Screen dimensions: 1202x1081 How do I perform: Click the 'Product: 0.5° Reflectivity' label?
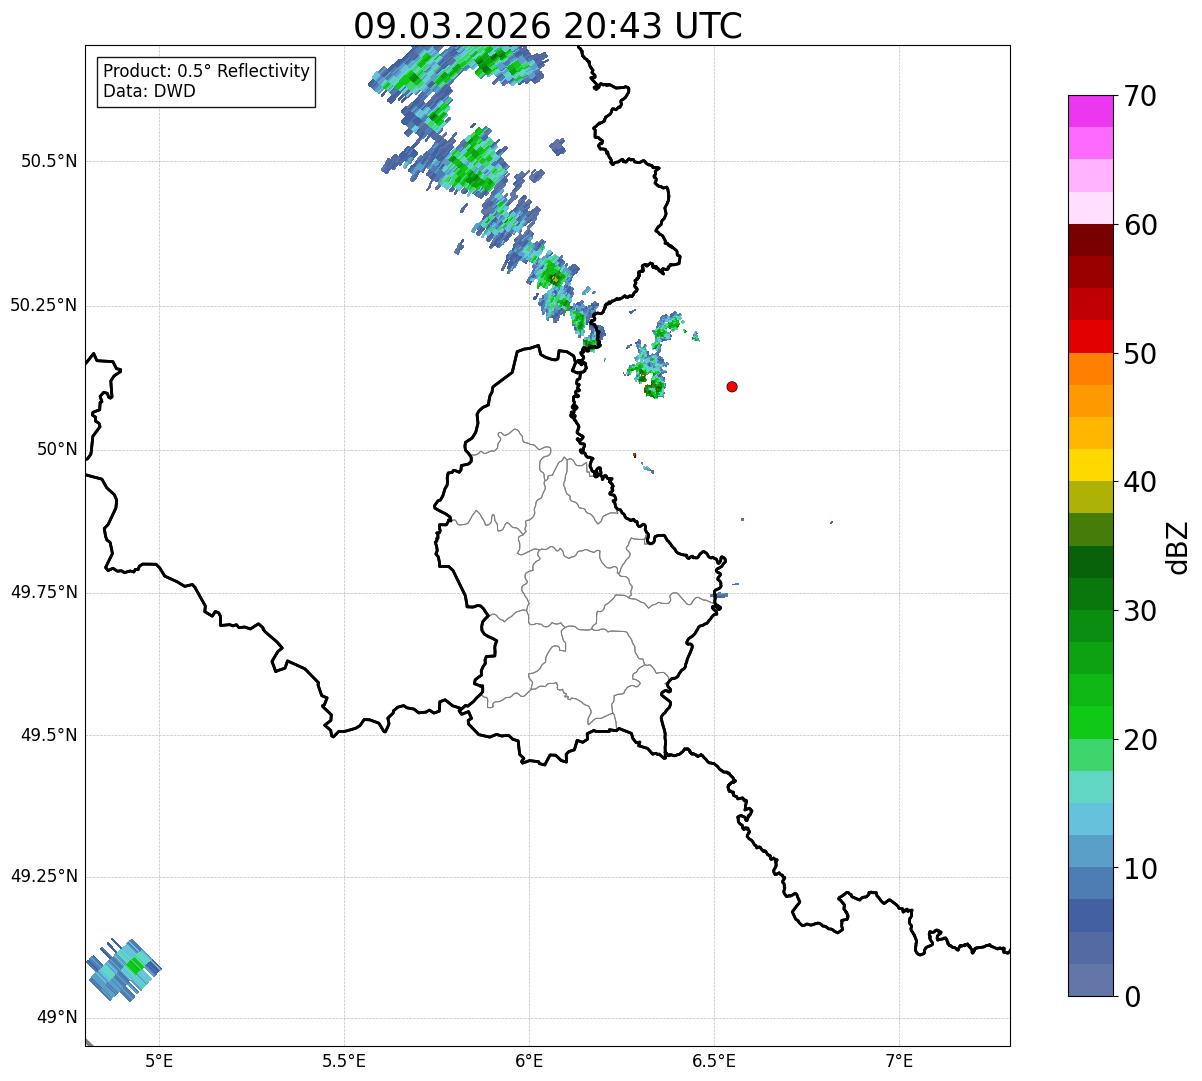coord(206,72)
